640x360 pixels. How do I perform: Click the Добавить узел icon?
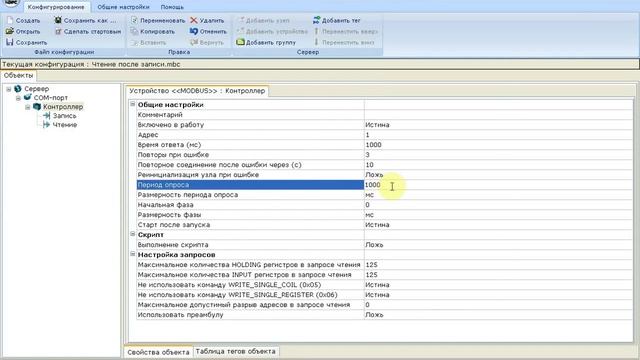coord(240,20)
